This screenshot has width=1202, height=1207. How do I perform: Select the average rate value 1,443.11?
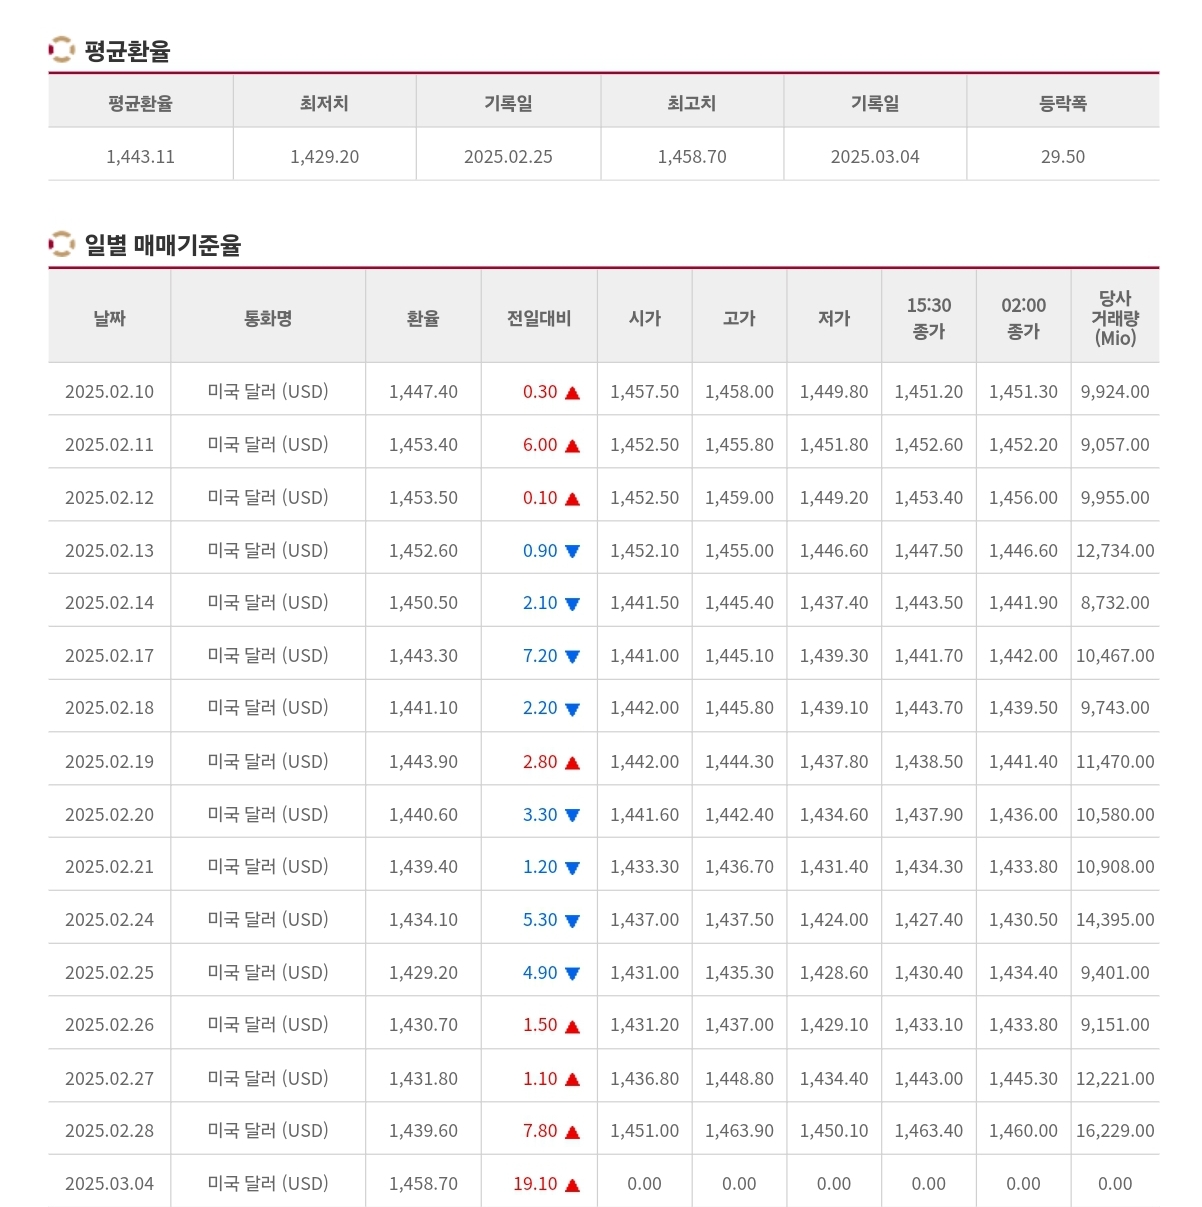click(140, 157)
